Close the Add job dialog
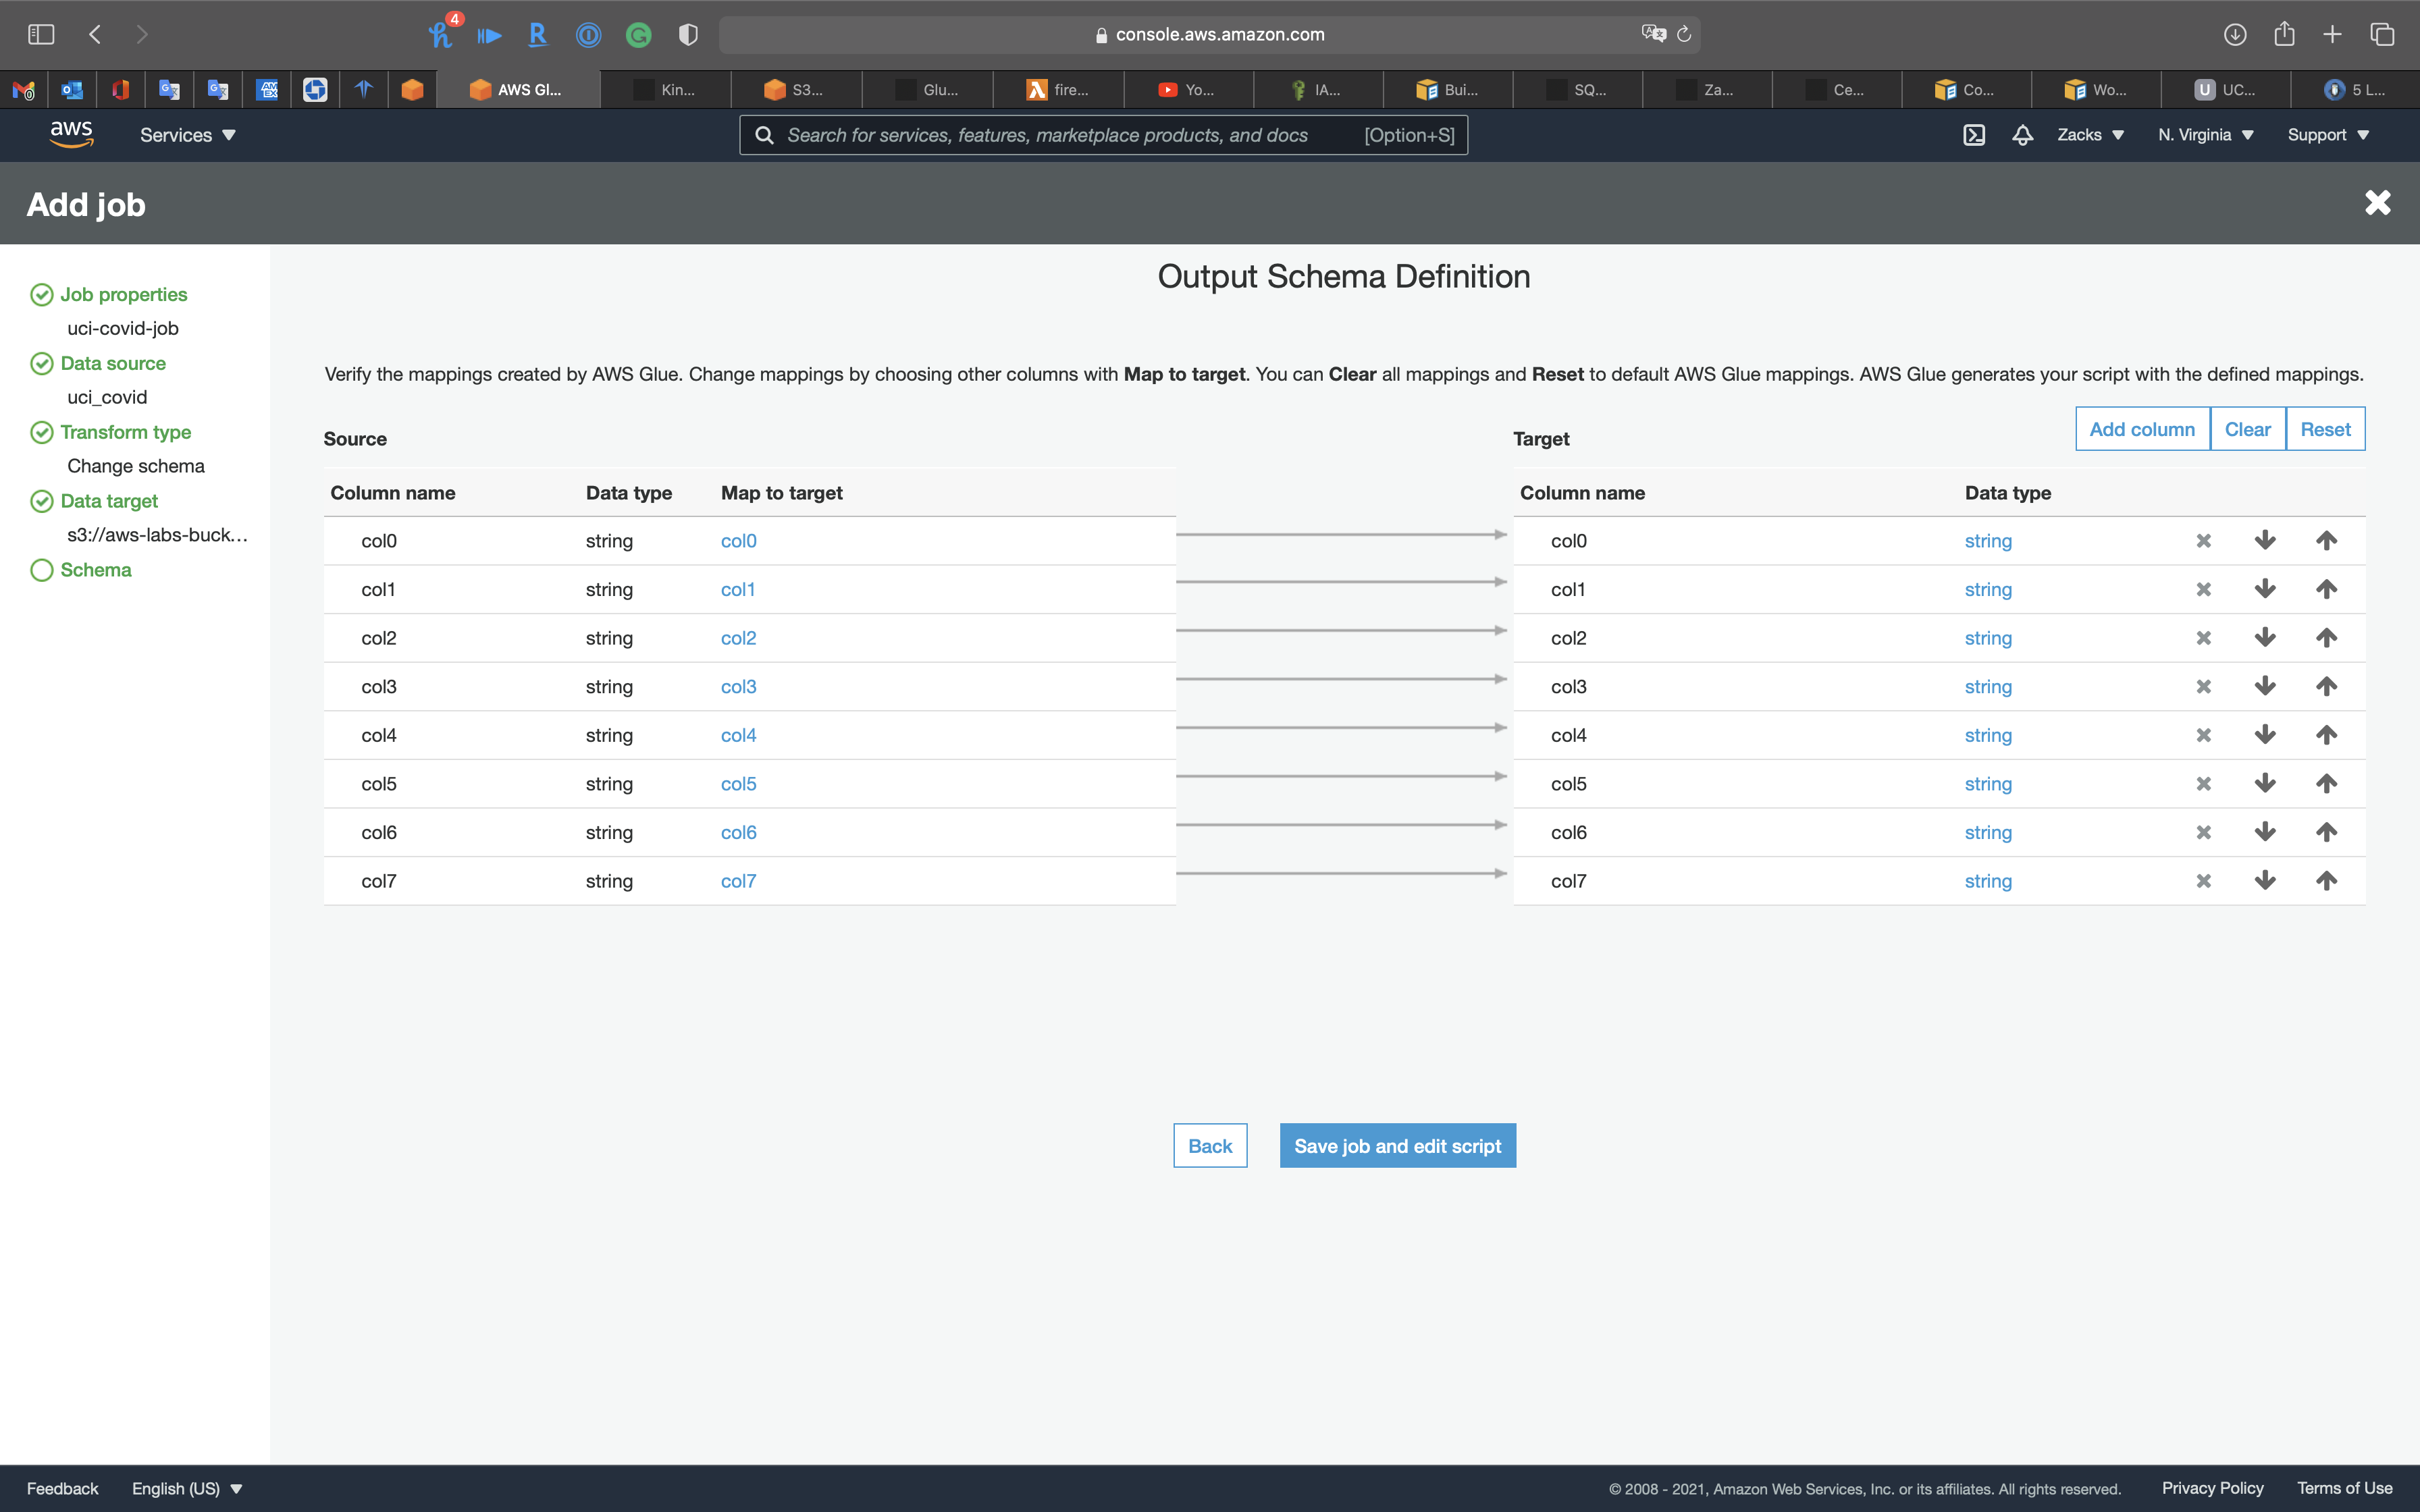 coord(2377,203)
